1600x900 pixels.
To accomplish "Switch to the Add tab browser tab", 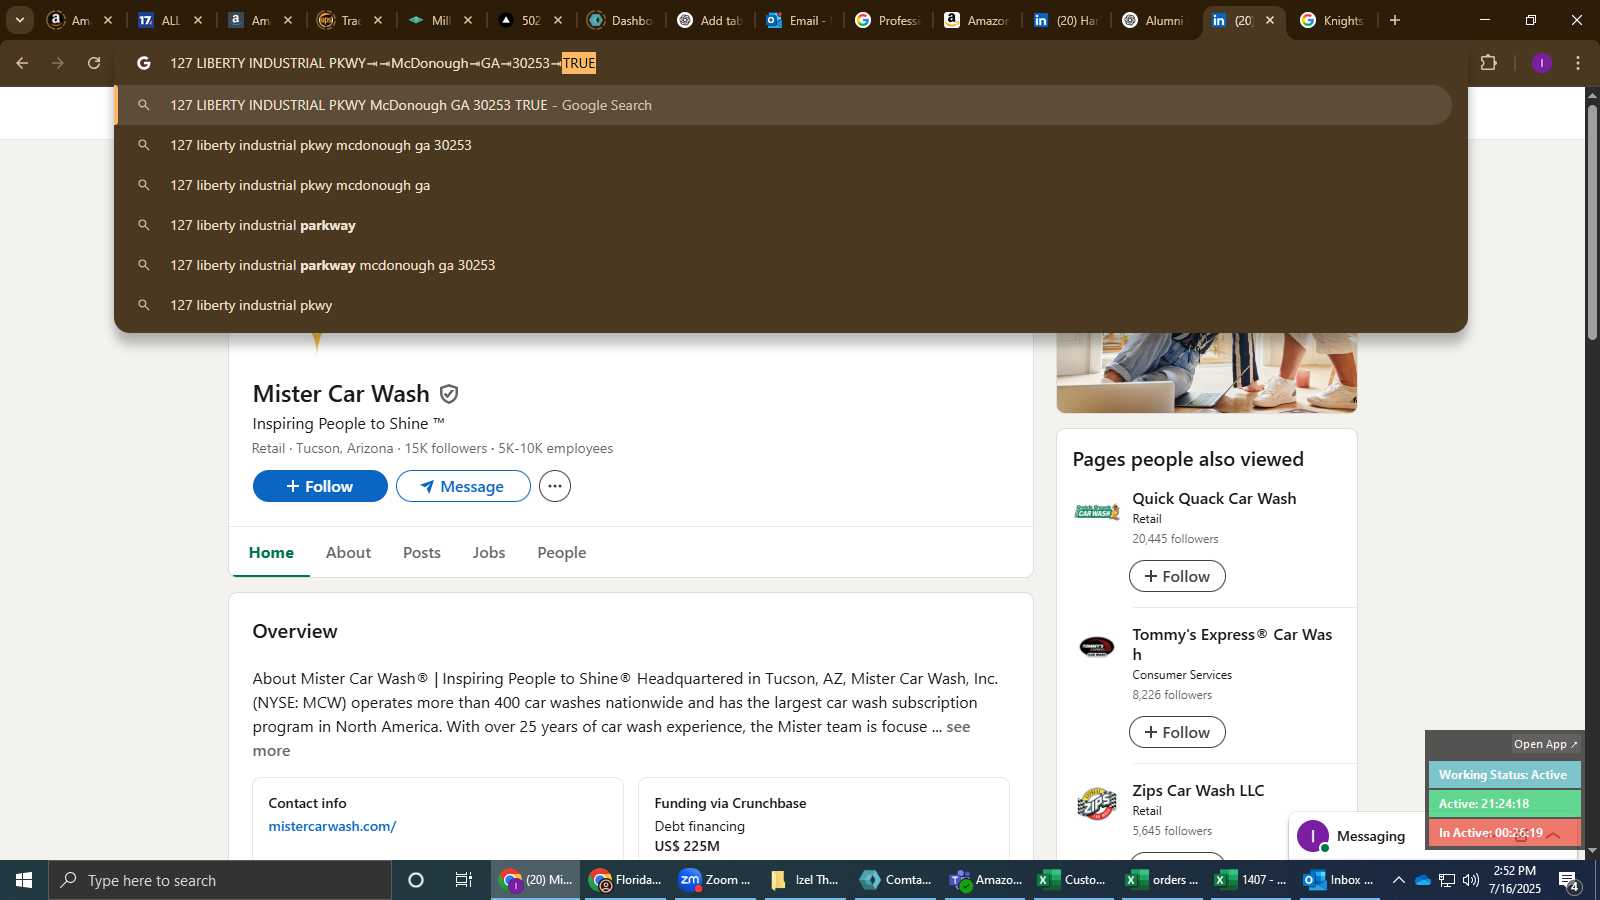I will [x=710, y=20].
